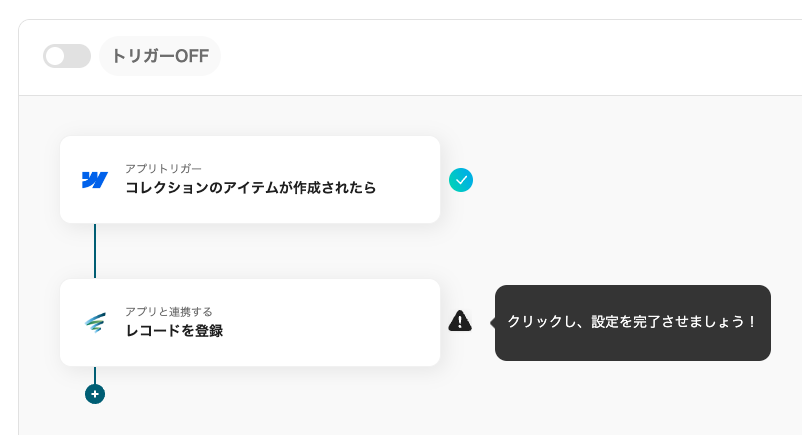
Task: Open the レコードを登録 action card
Action: [250, 322]
